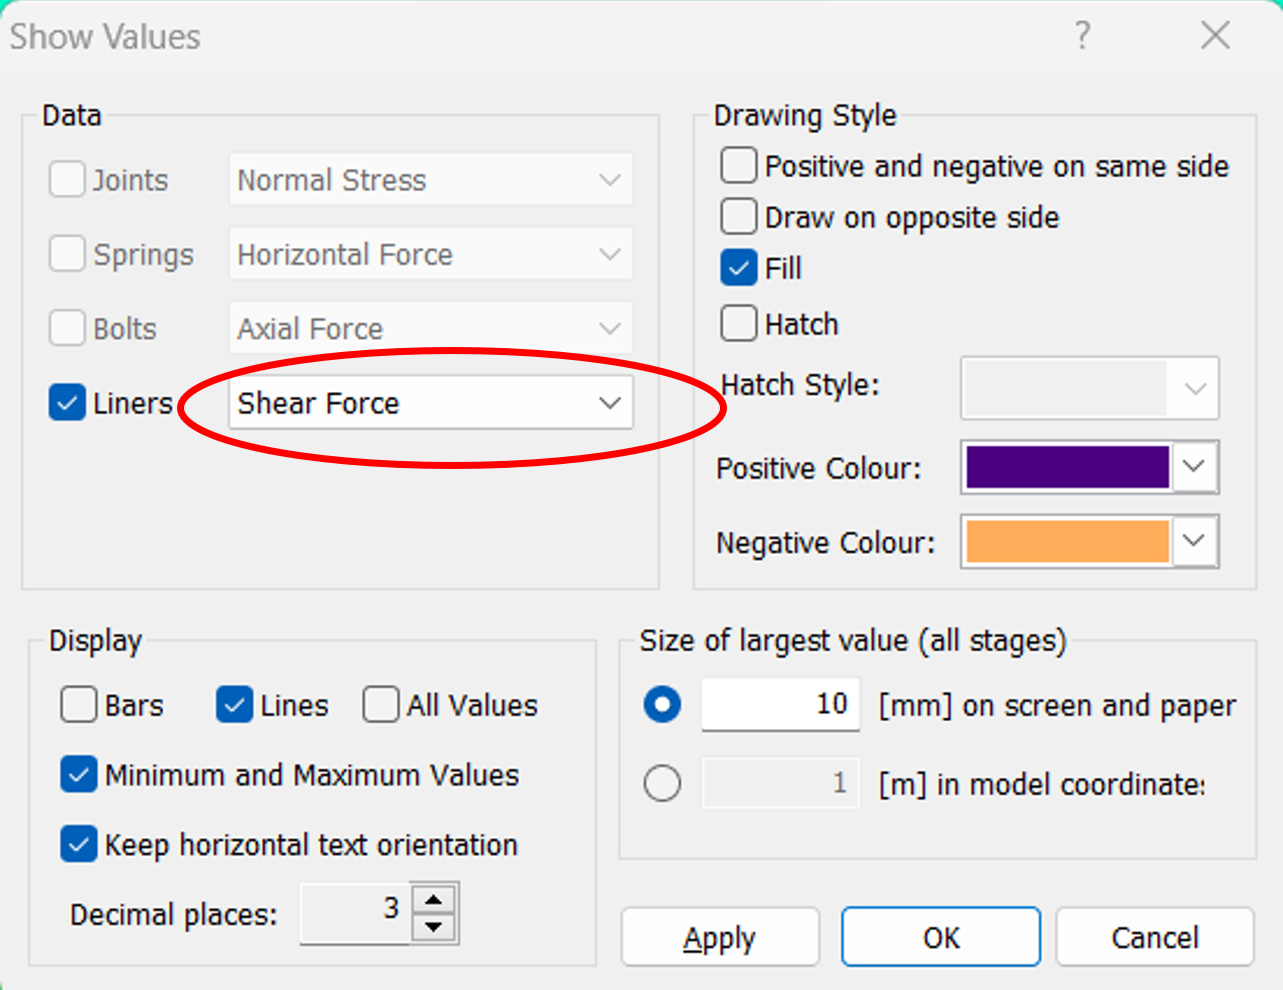Viewport: 1283px width, 990px height.
Task: Open the Liners Shear Force dropdown
Action: [431, 403]
